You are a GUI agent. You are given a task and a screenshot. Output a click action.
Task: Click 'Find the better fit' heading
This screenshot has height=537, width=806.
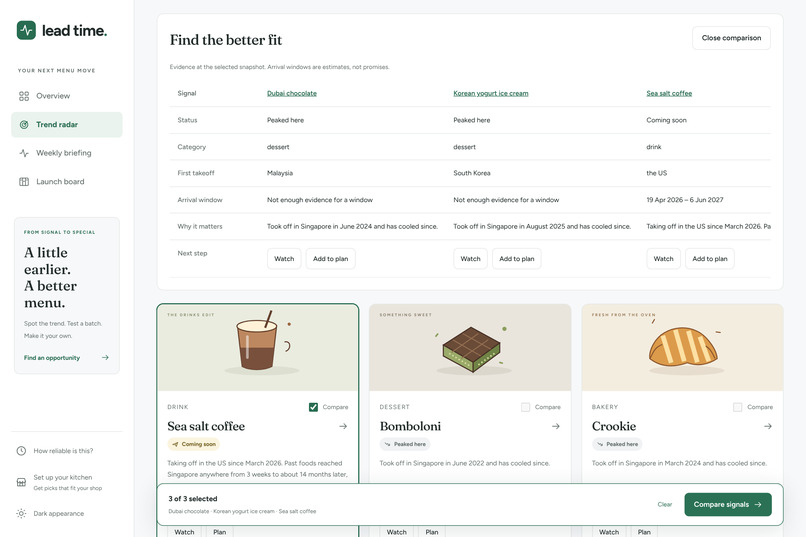click(x=226, y=40)
